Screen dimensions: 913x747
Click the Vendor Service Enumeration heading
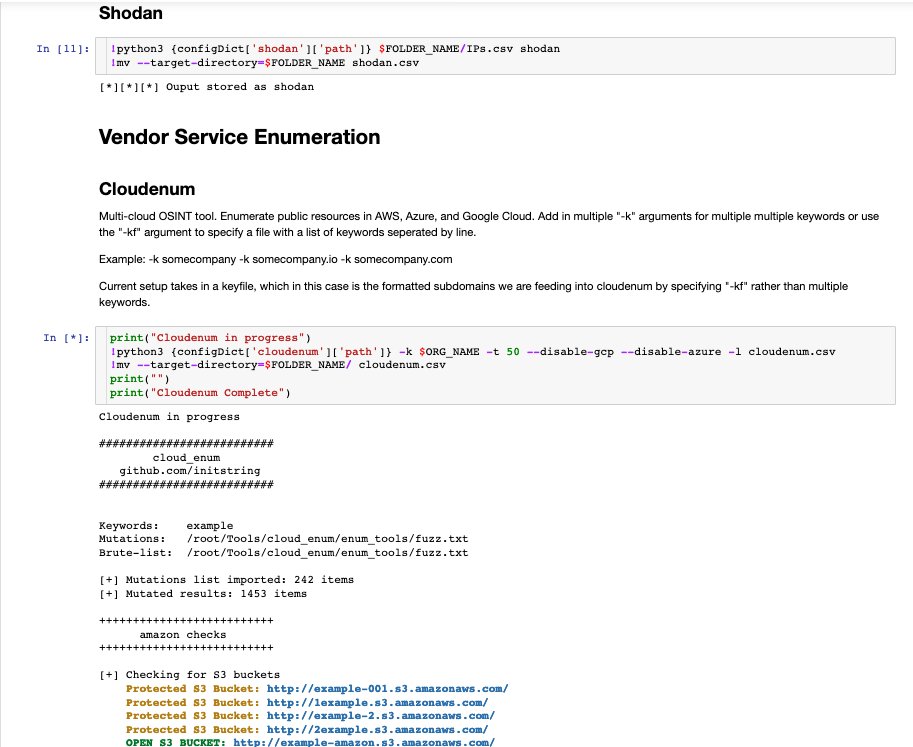(x=239, y=137)
